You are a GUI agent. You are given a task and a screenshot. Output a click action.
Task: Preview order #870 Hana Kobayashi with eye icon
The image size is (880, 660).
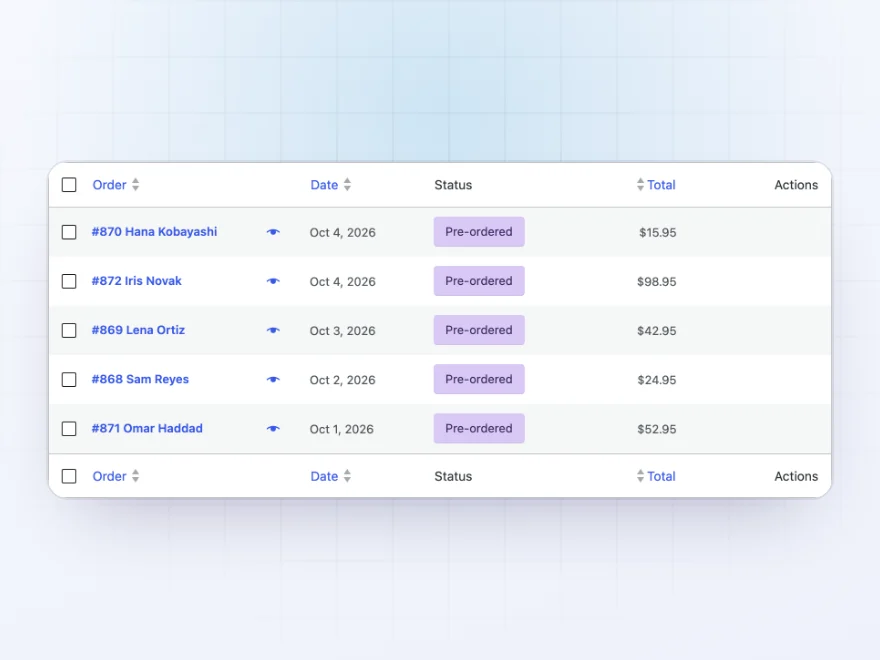coord(273,232)
